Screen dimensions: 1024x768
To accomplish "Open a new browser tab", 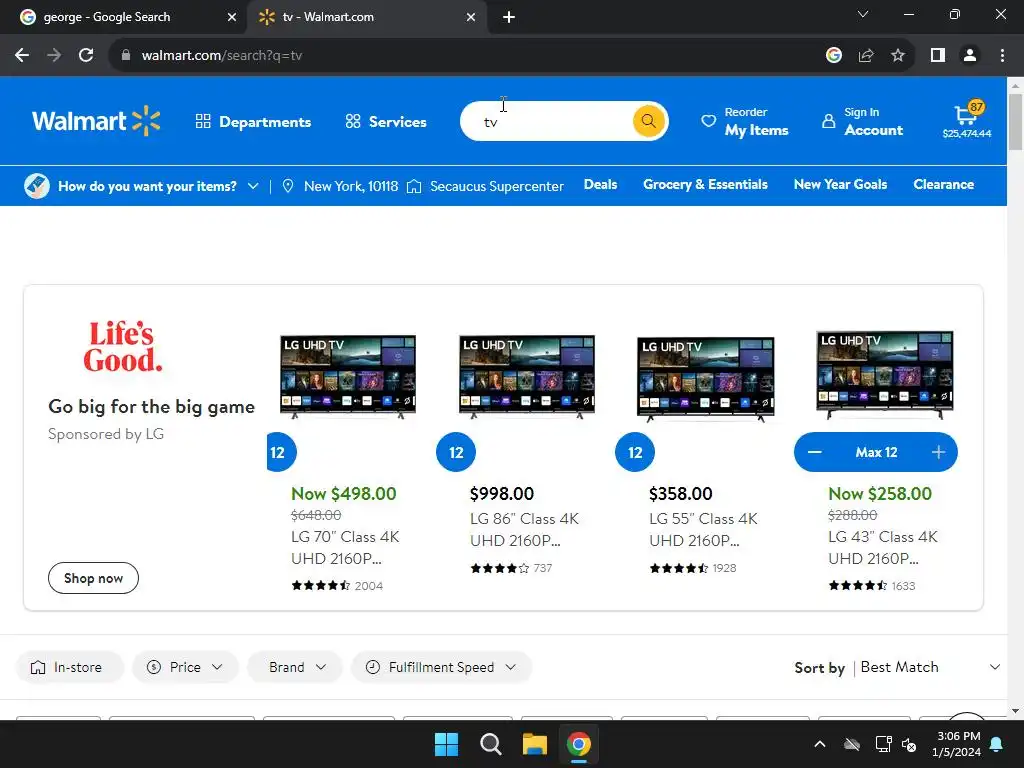I will [x=509, y=17].
